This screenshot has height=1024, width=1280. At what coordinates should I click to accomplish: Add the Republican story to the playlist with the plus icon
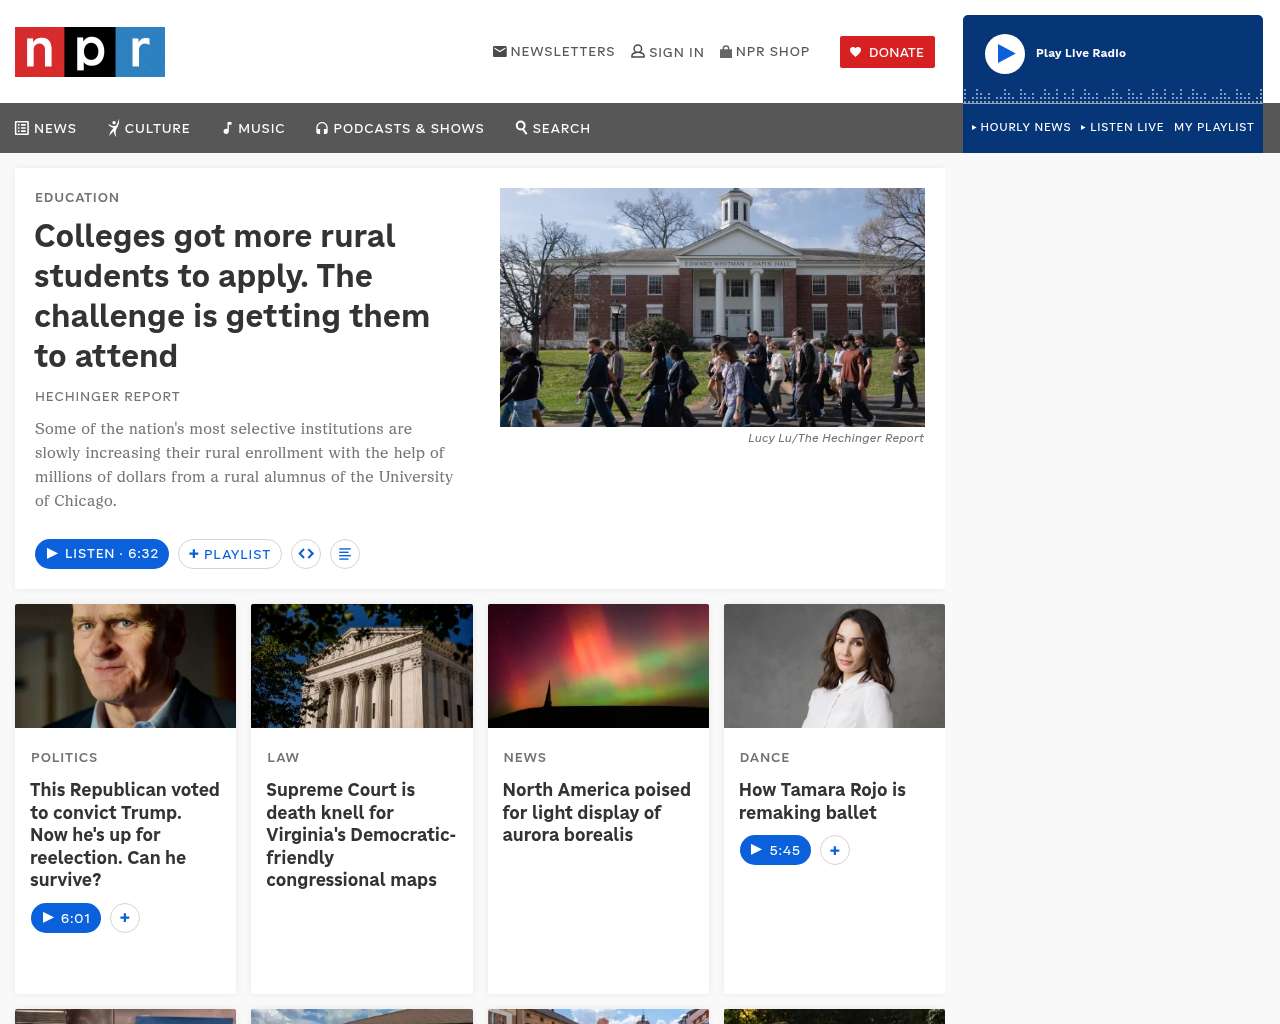125,918
